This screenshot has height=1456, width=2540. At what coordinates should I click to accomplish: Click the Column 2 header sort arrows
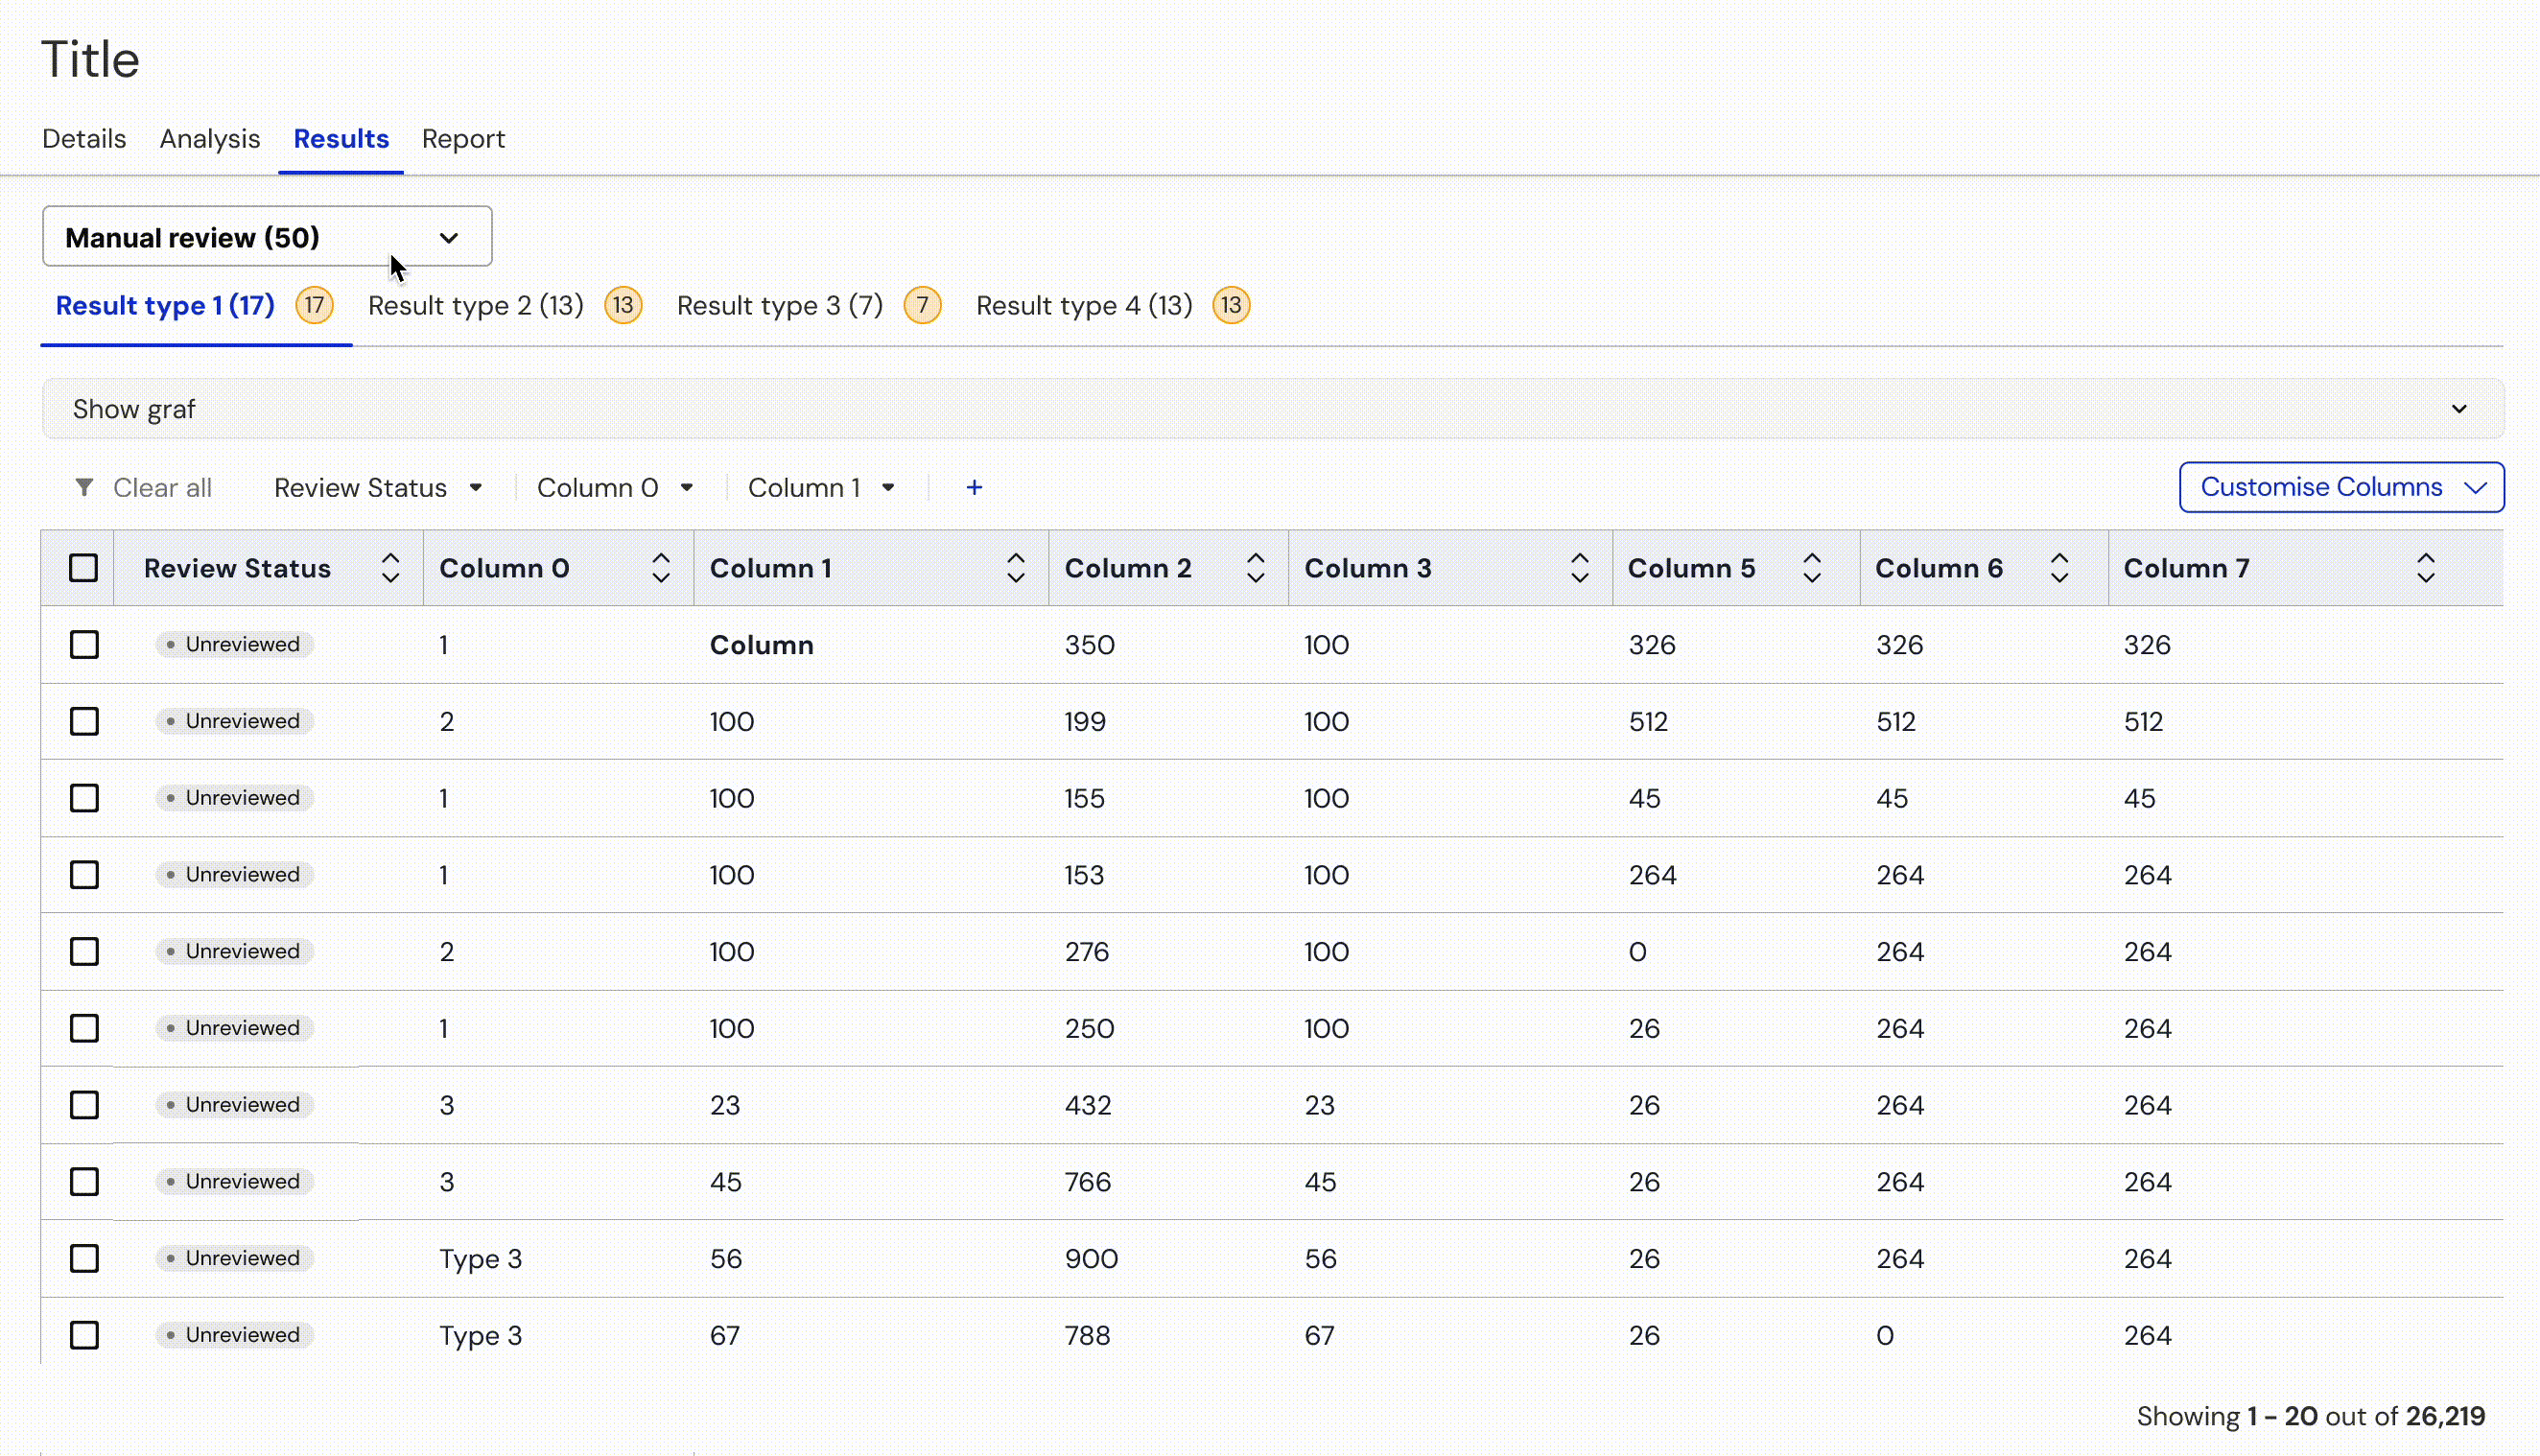(x=1255, y=568)
